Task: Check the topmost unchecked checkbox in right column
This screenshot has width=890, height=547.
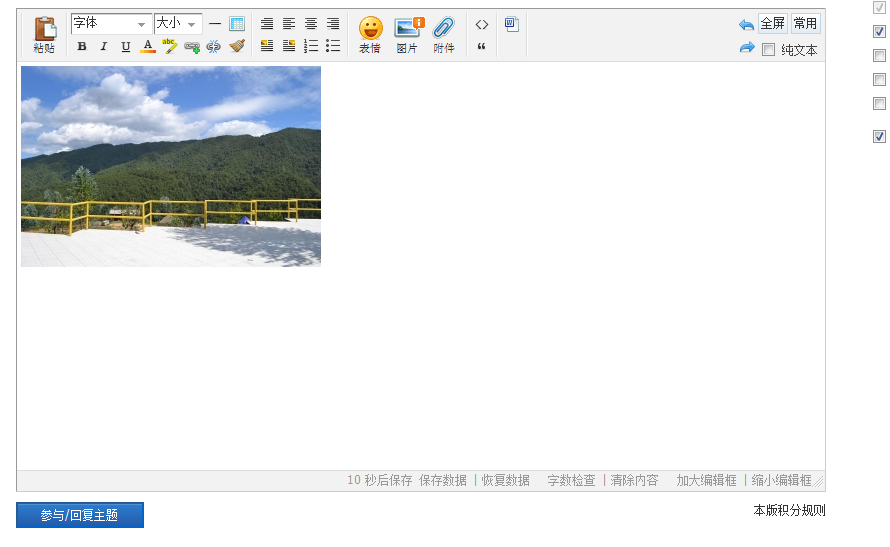Action: [x=879, y=56]
